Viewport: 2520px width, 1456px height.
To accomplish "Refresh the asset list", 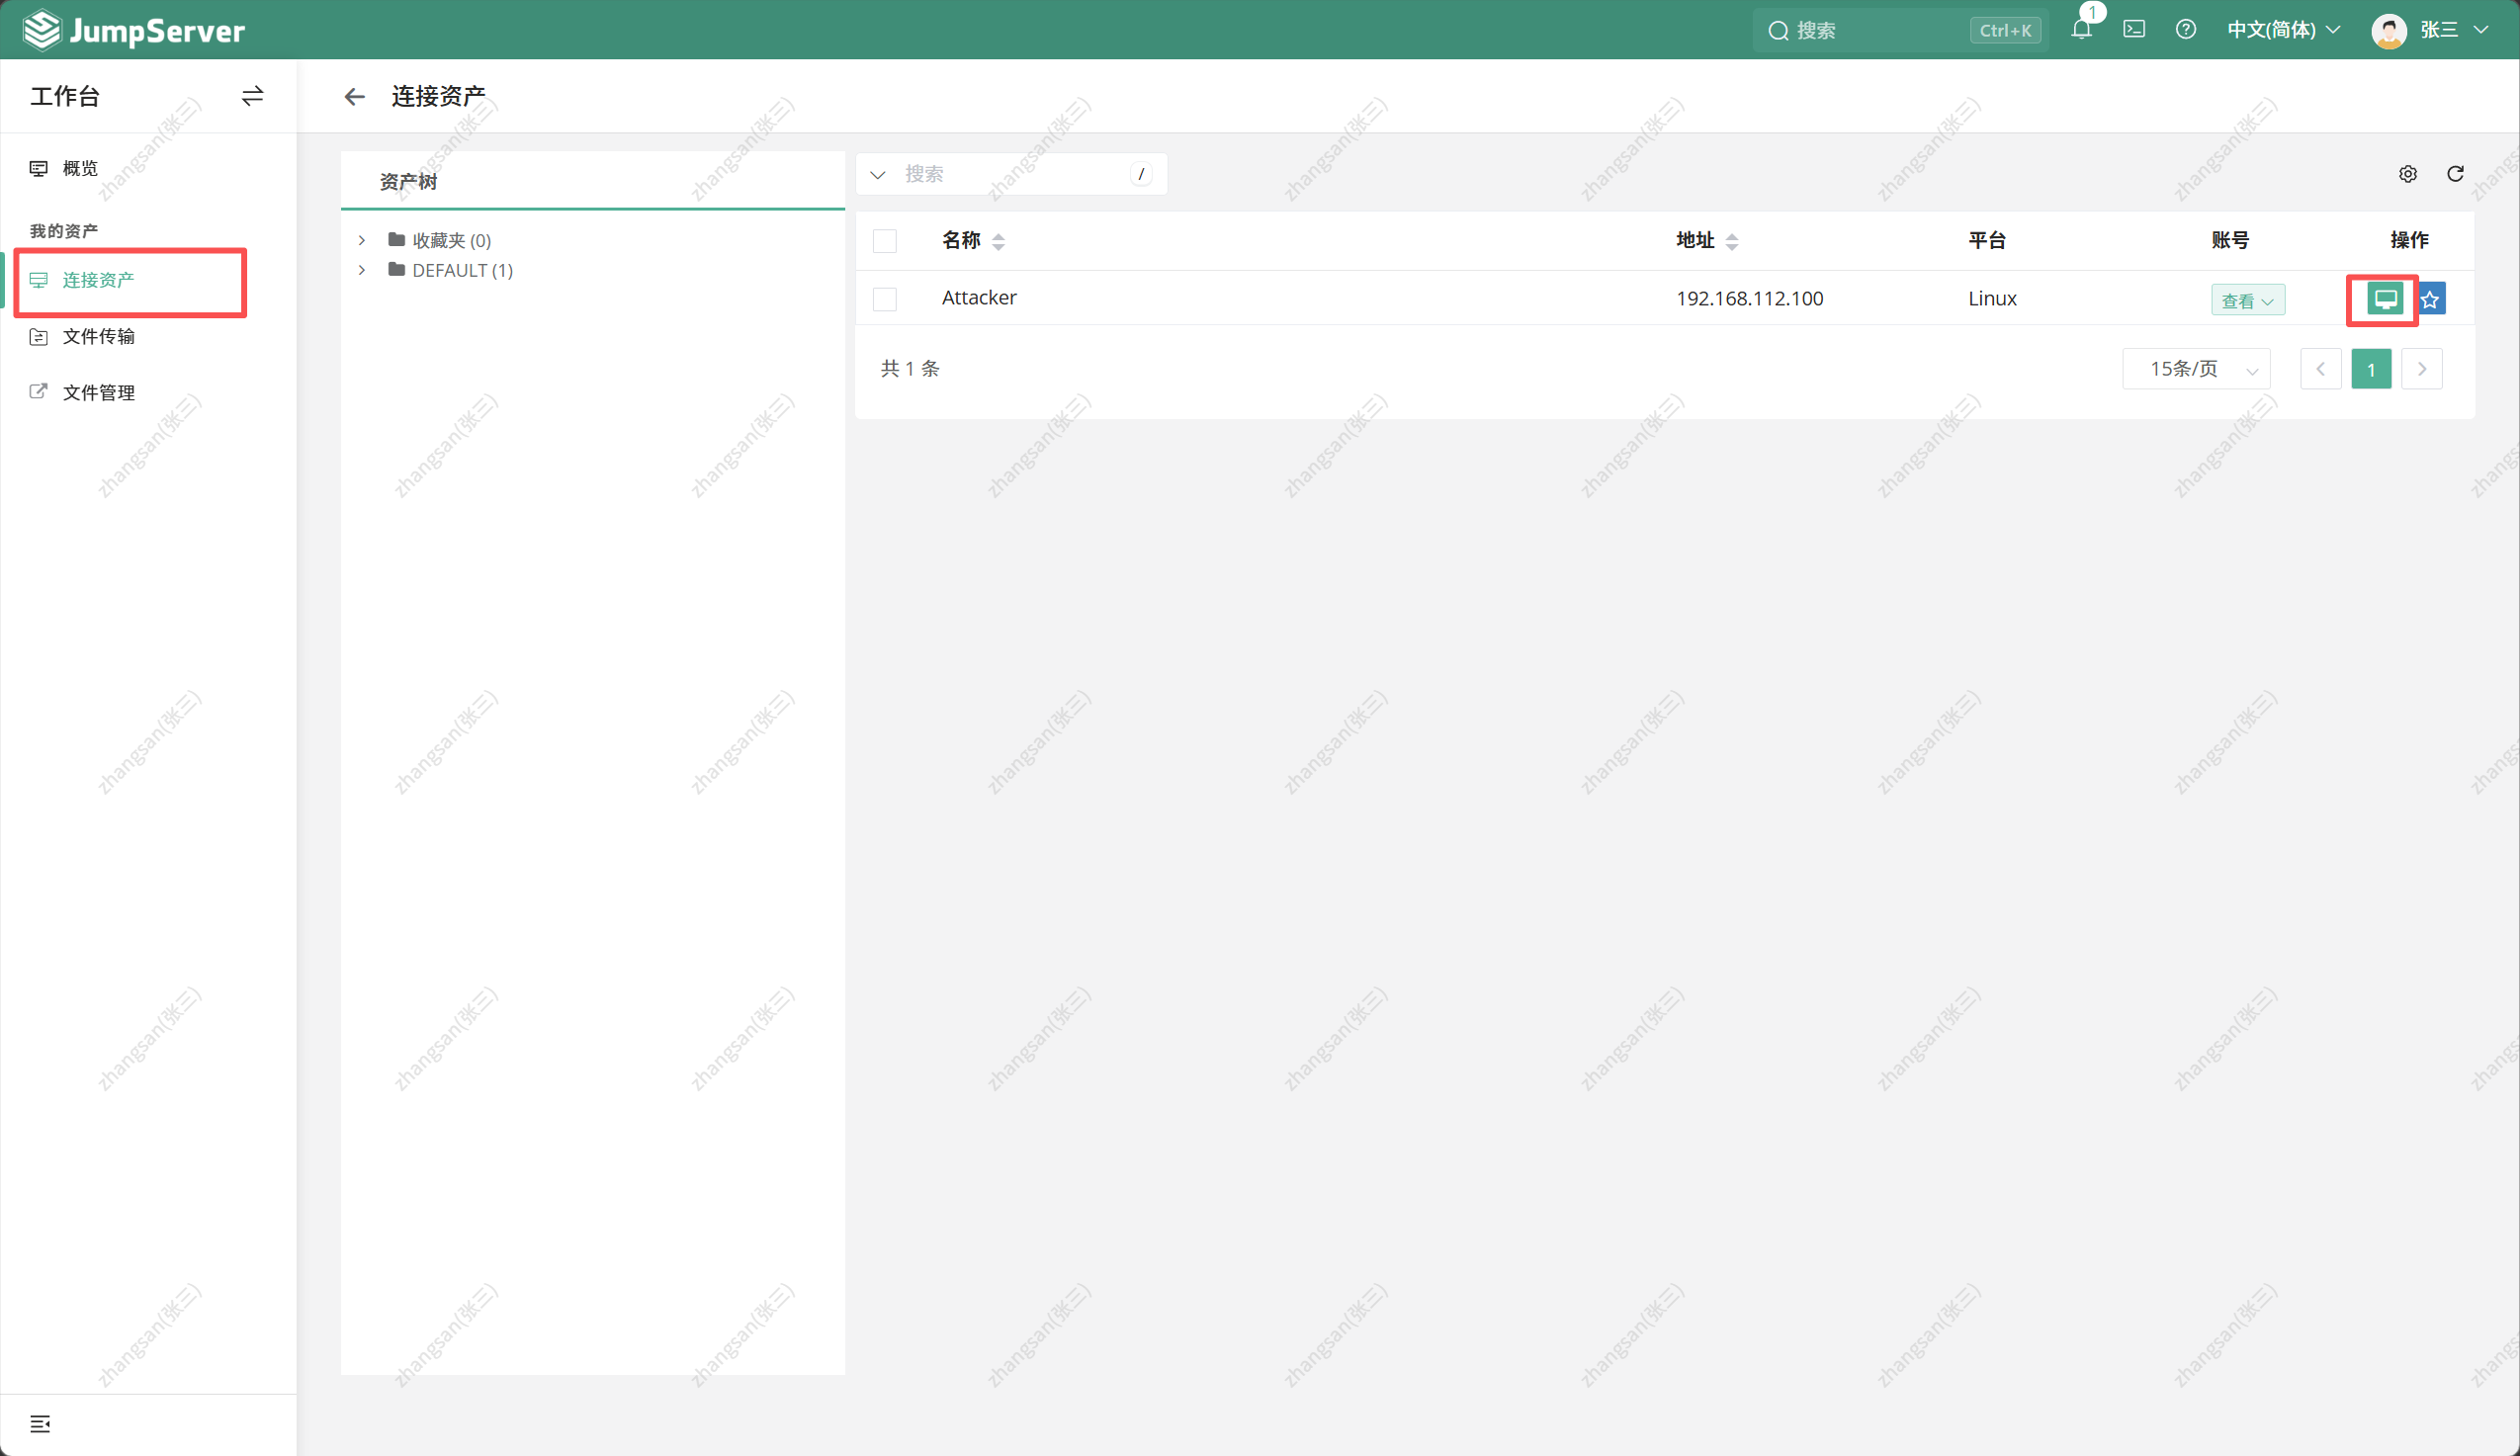I will coord(2455,174).
